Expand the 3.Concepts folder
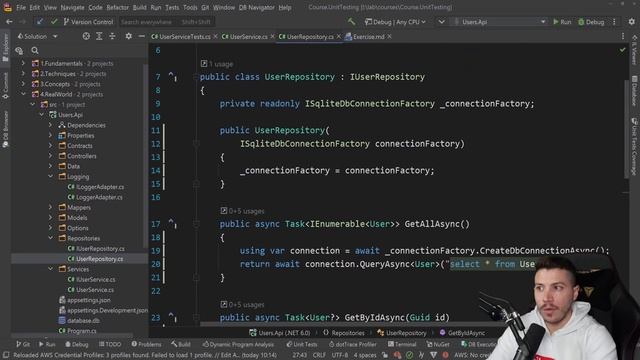Screen dimensions: 640x360 click(23, 84)
